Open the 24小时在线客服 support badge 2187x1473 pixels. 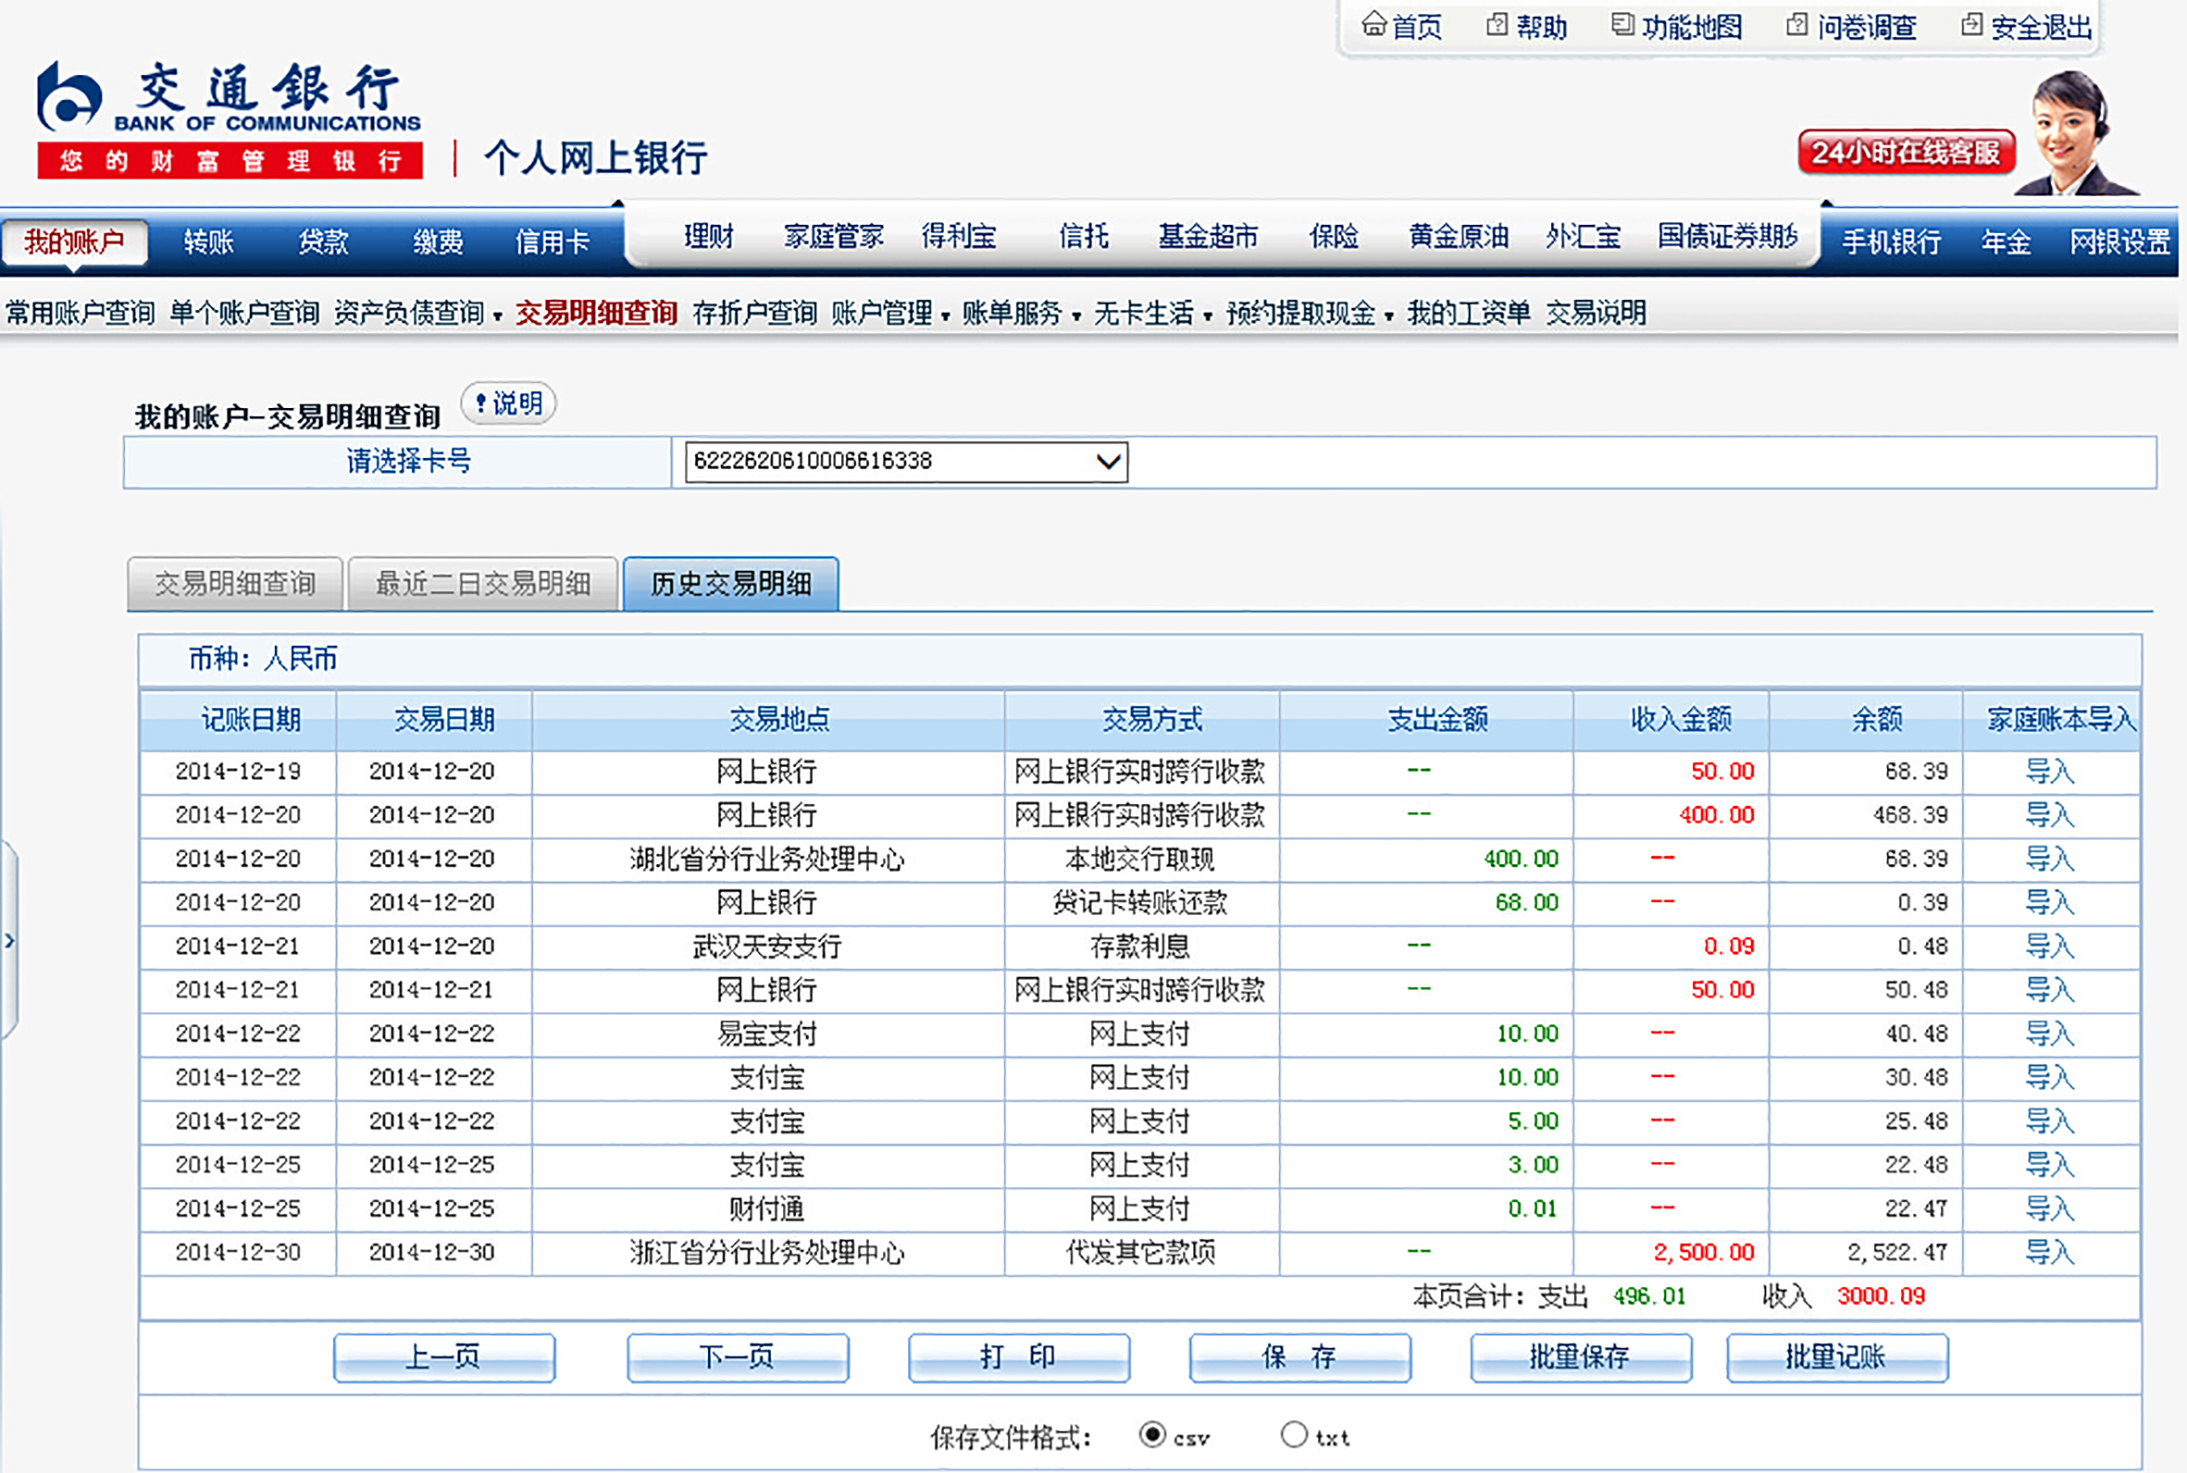pos(1905,153)
